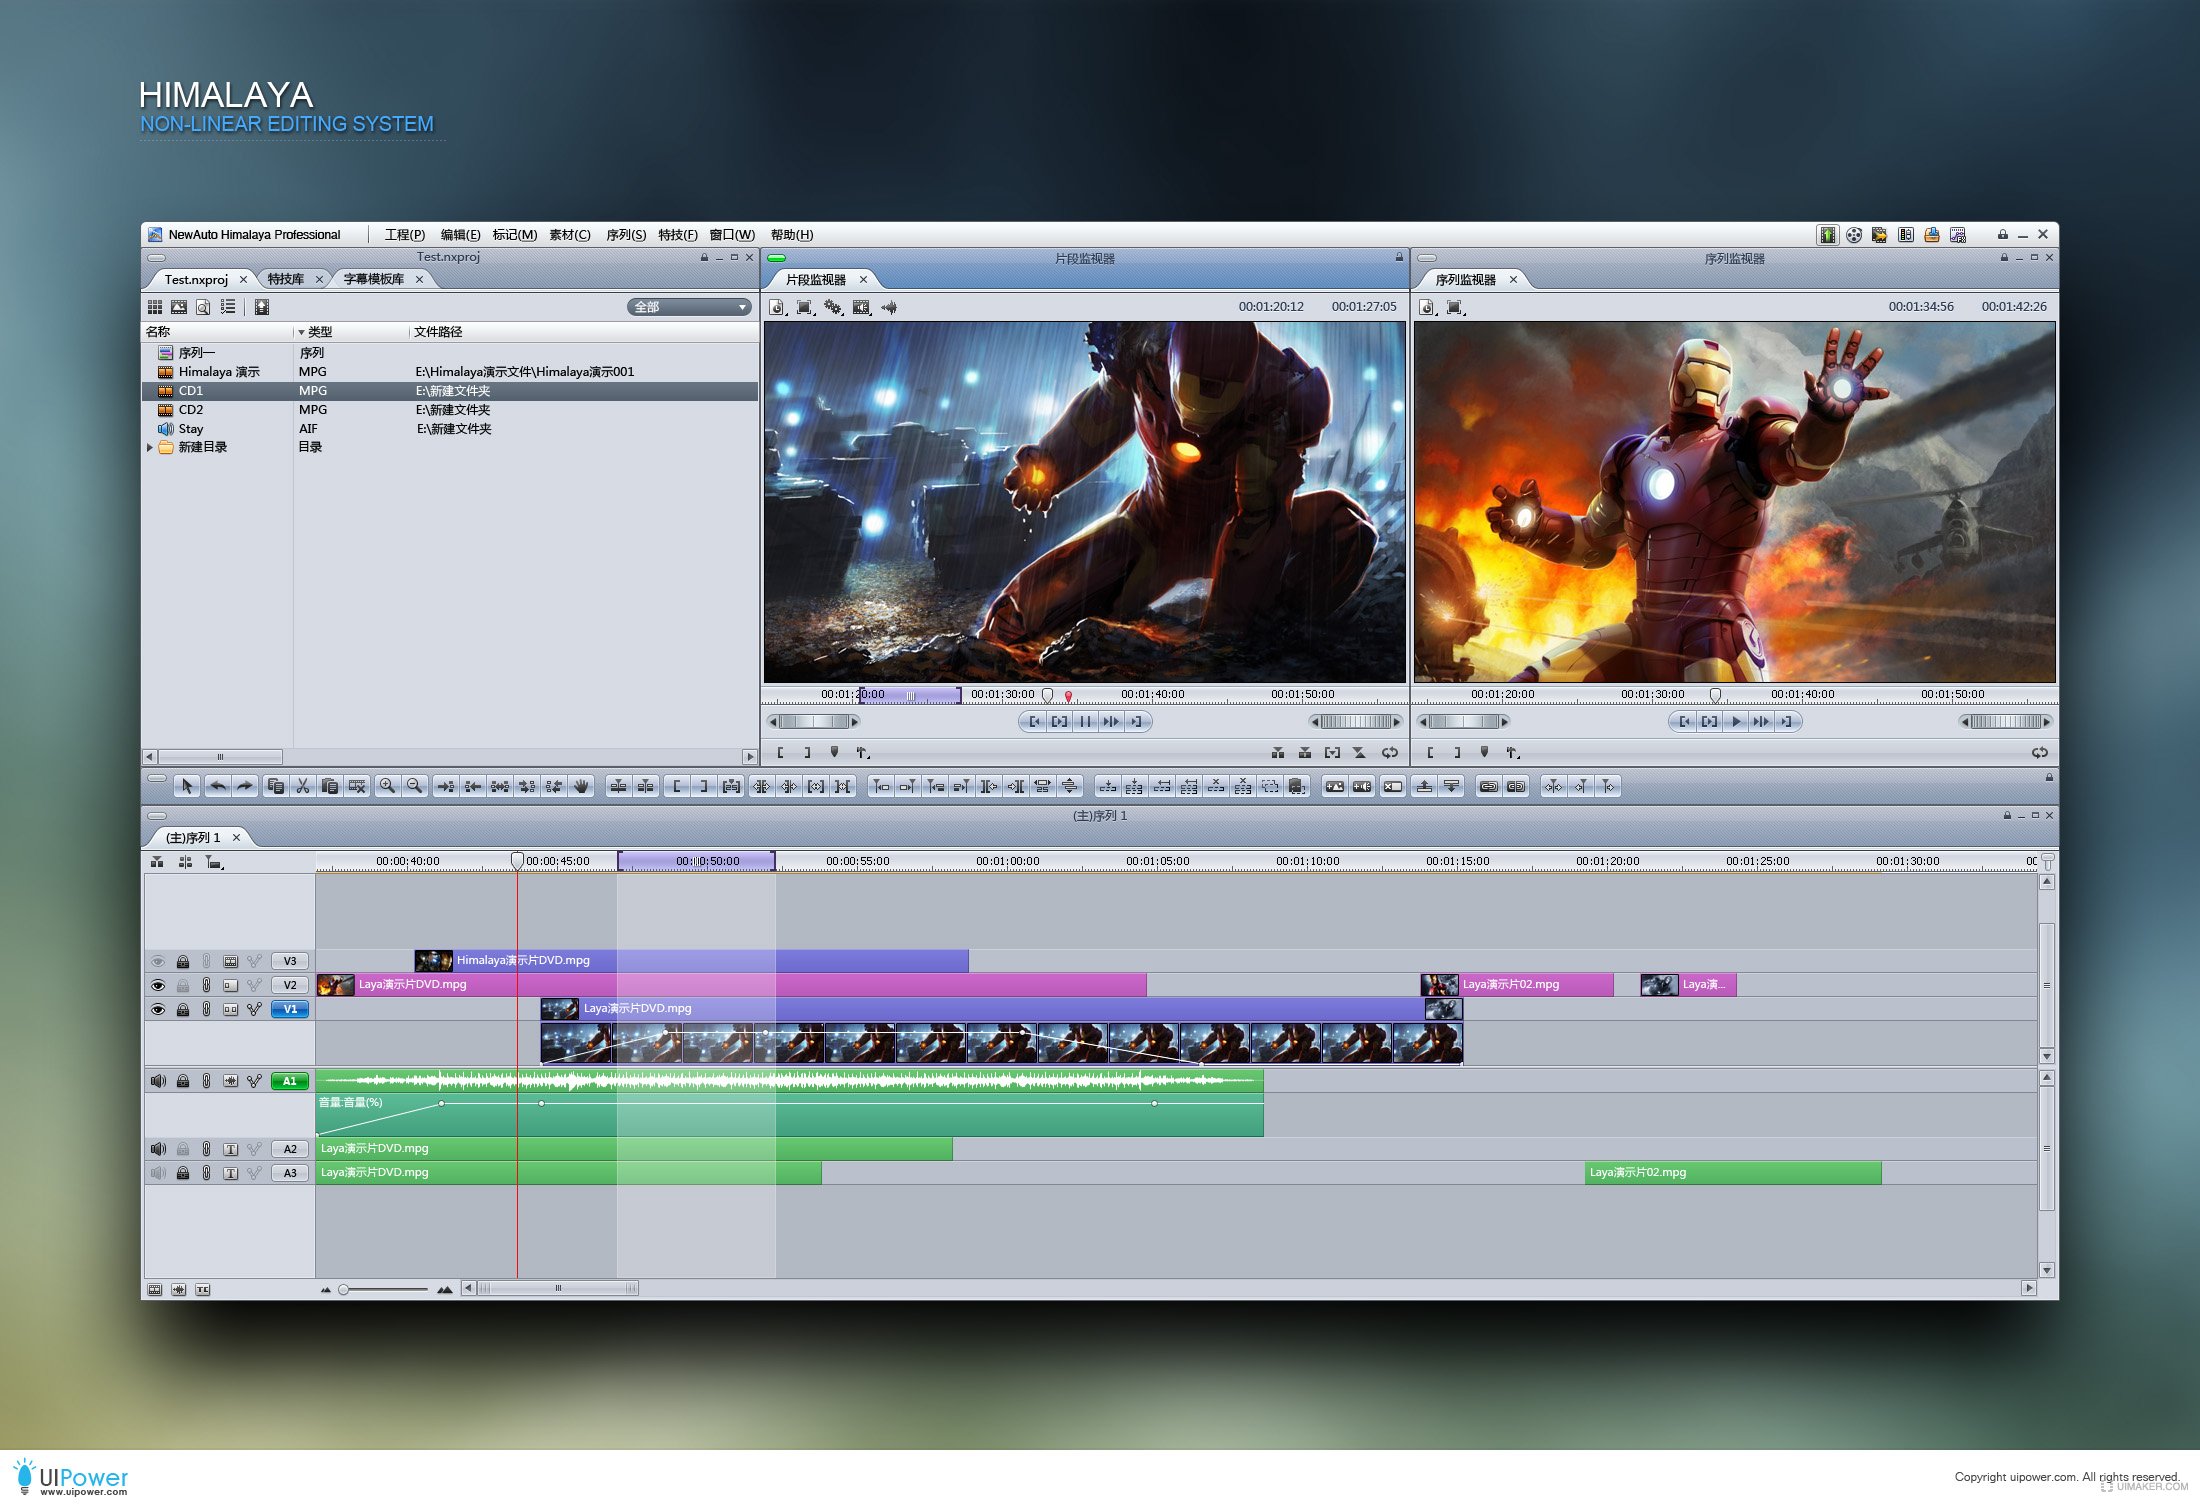Click the mark-in bracket icon in the editing toolbar
The width and height of the screenshot is (2200, 1505).
click(677, 786)
